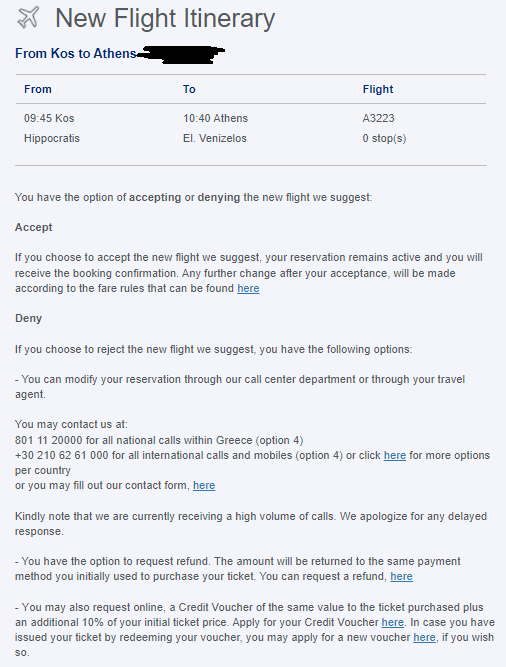Open 'here' link for more options per country
506x667 pixels.
395,455
